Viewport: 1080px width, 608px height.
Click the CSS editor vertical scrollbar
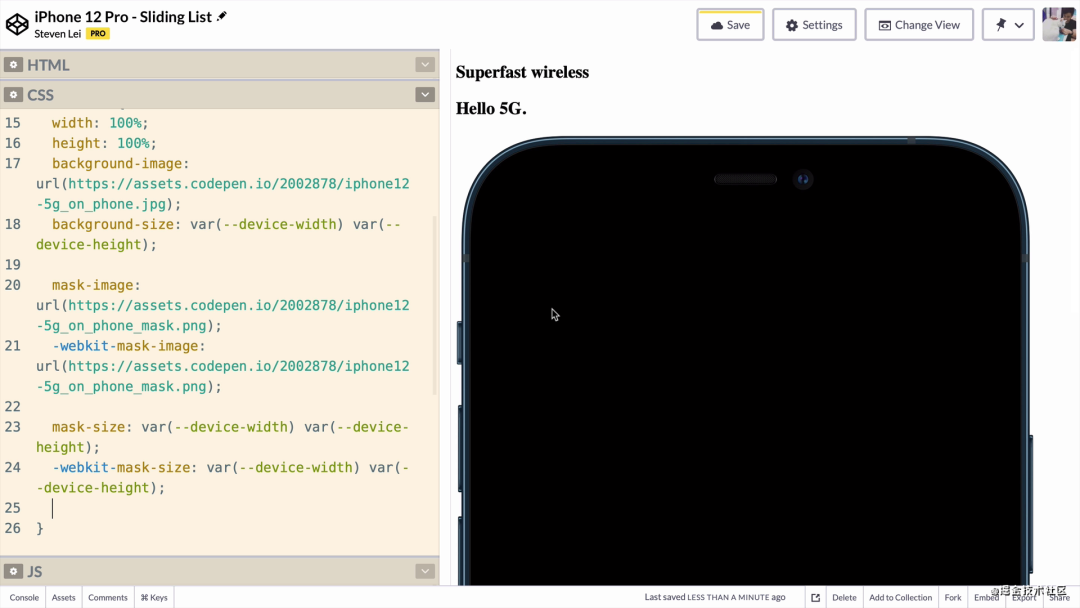(435, 305)
